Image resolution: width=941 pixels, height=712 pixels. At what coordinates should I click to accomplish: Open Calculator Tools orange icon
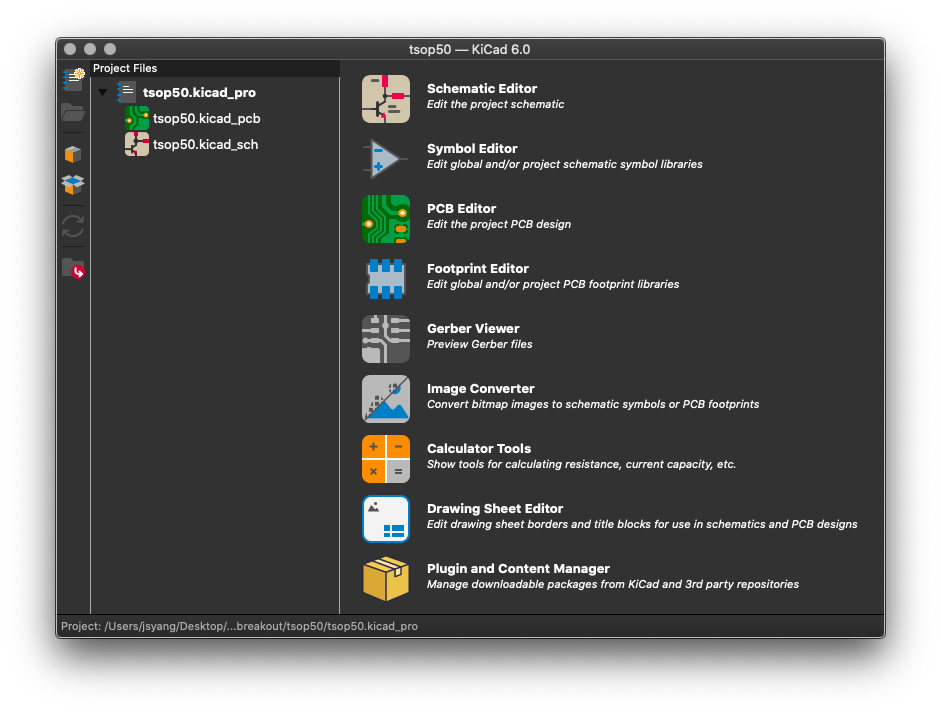click(x=385, y=459)
